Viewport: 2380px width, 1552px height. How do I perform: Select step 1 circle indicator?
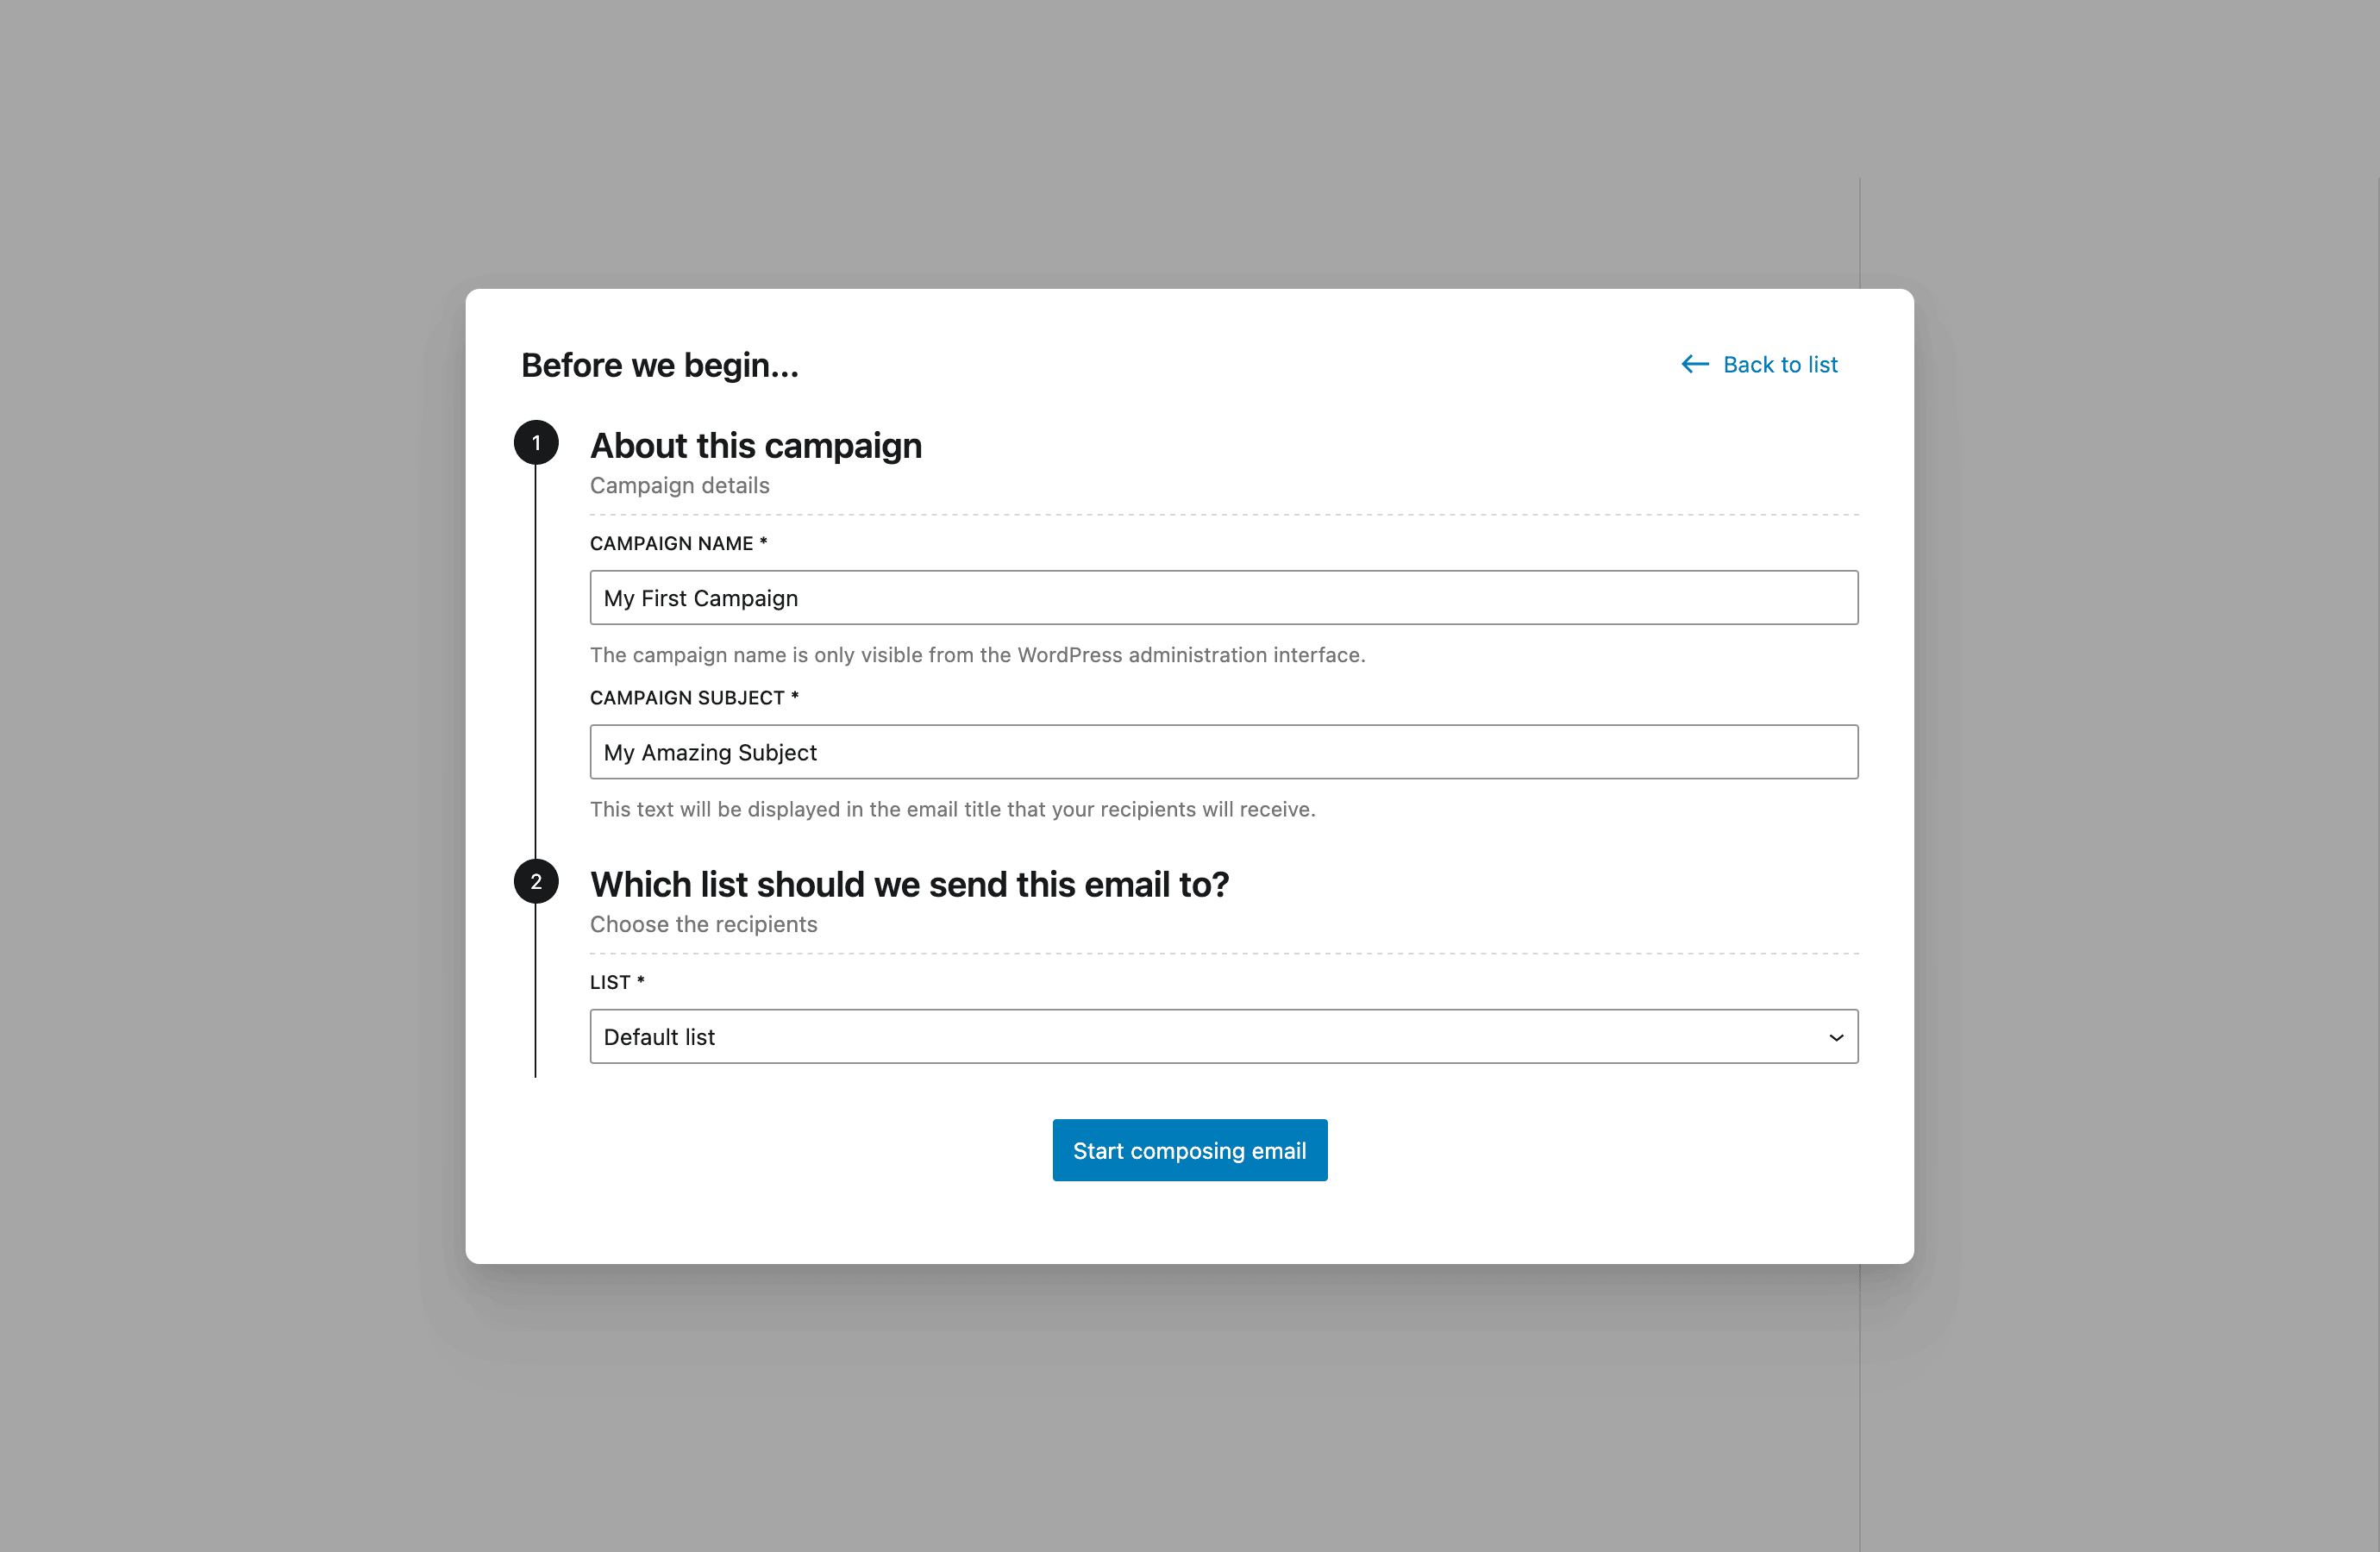(537, 441)
